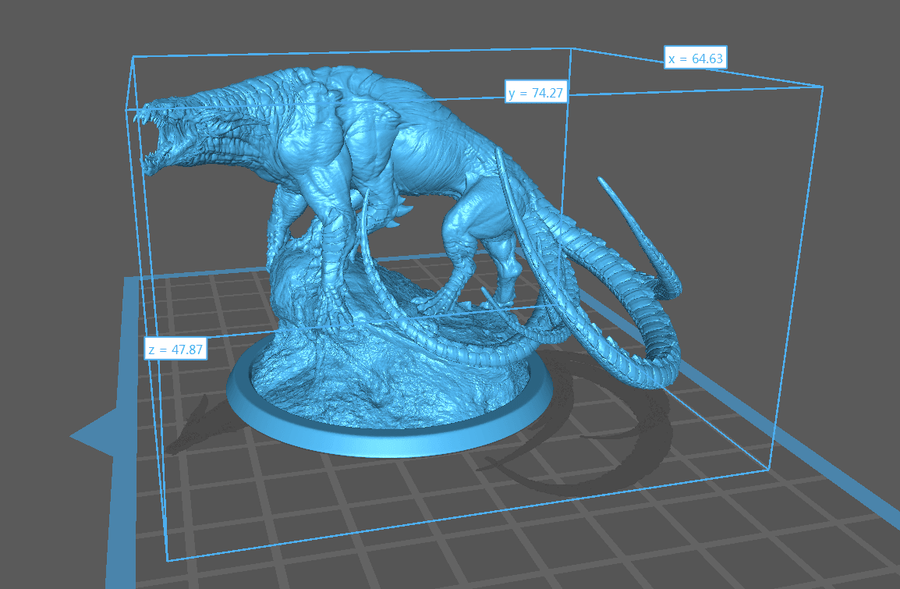Click the tail's shadow on build plate
The width and height of the screenshot is (900, 589).
pyautogui.click(x=560, y=470)
